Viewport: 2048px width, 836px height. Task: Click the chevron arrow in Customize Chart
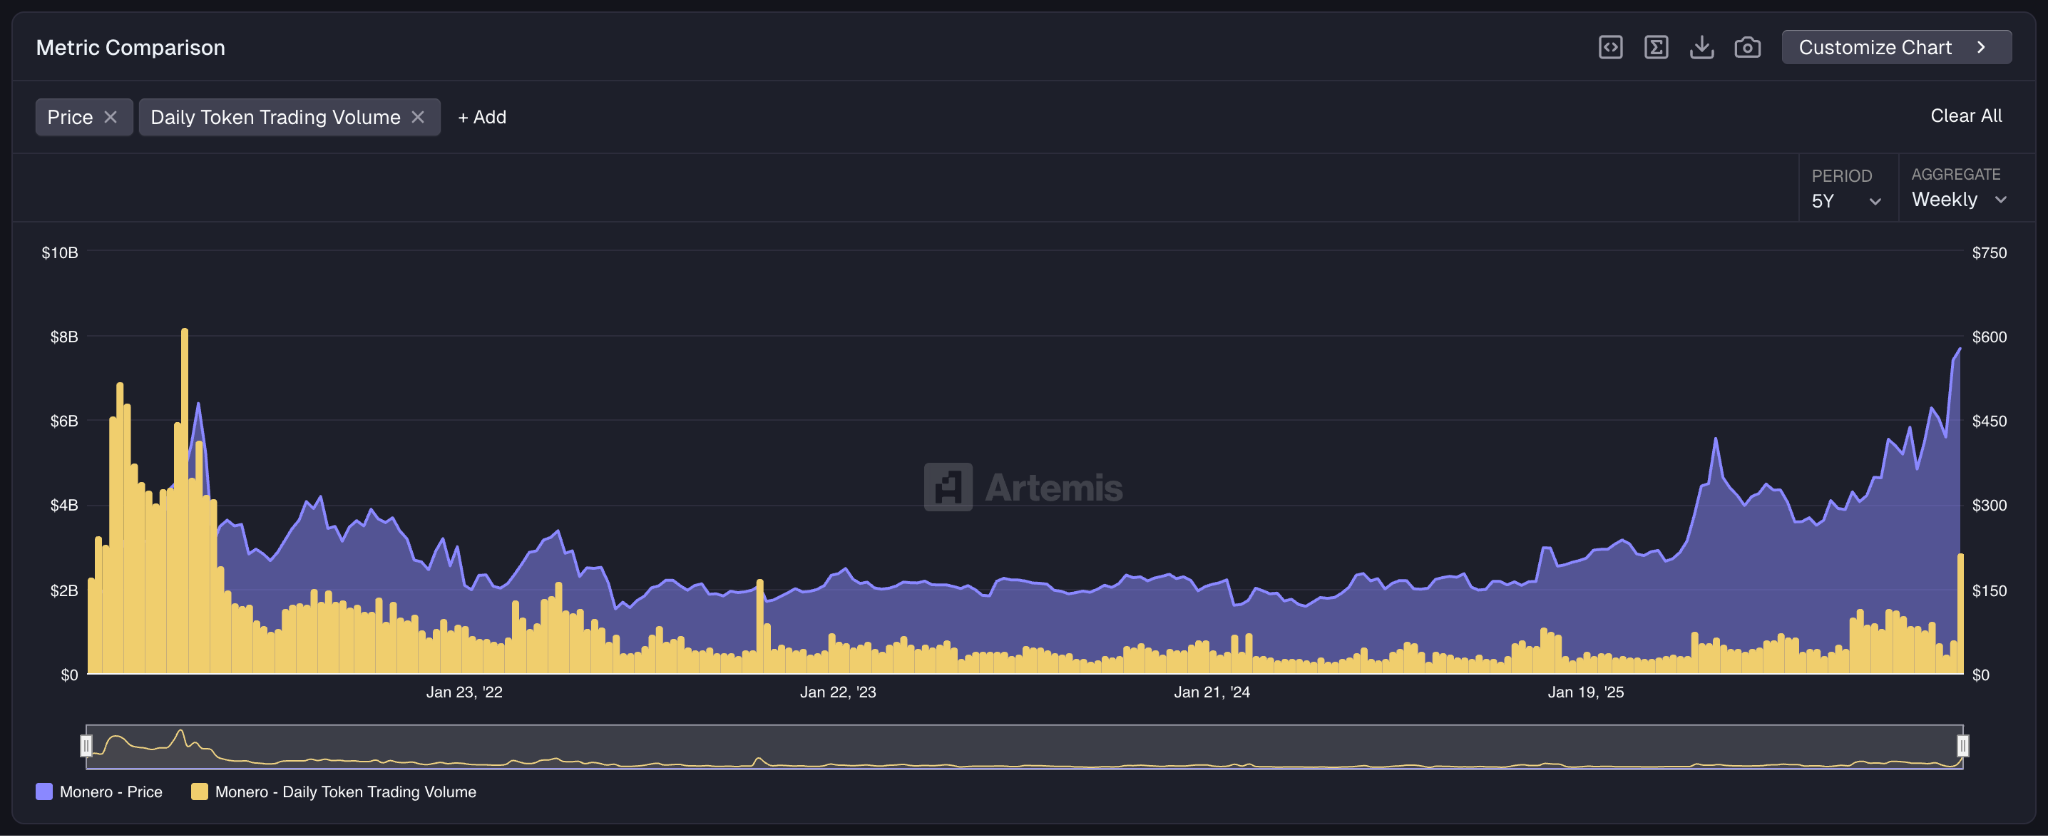point(1981,47)
